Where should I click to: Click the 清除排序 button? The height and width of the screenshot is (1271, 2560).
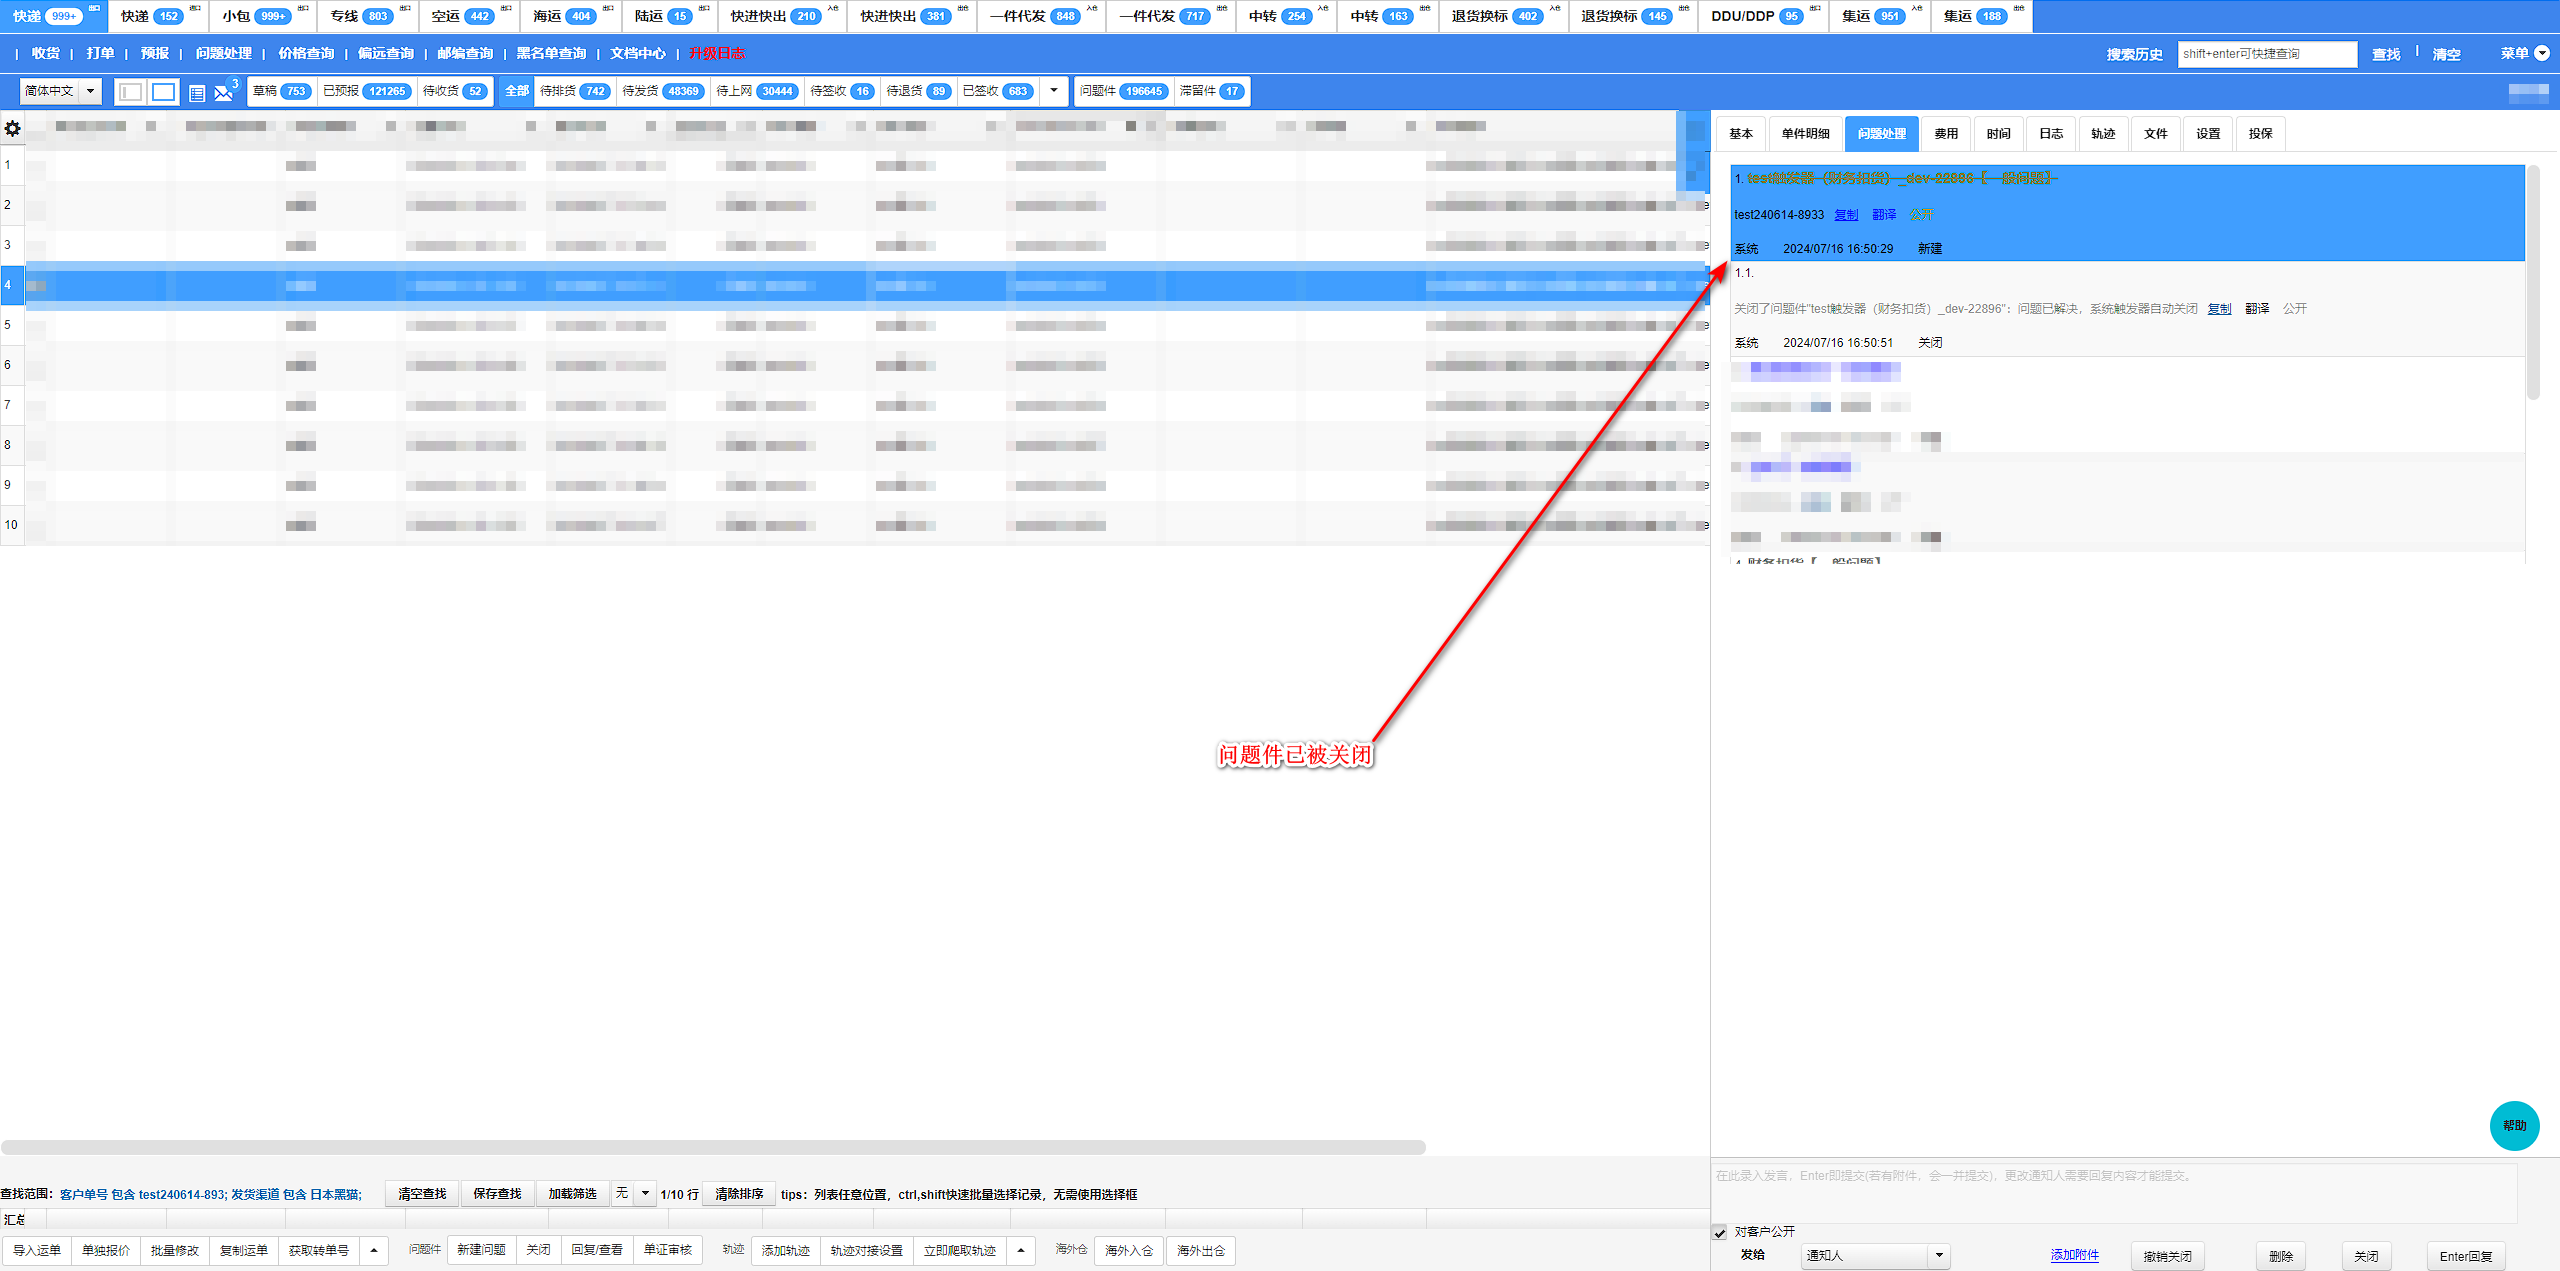(x=739, y=1193)
